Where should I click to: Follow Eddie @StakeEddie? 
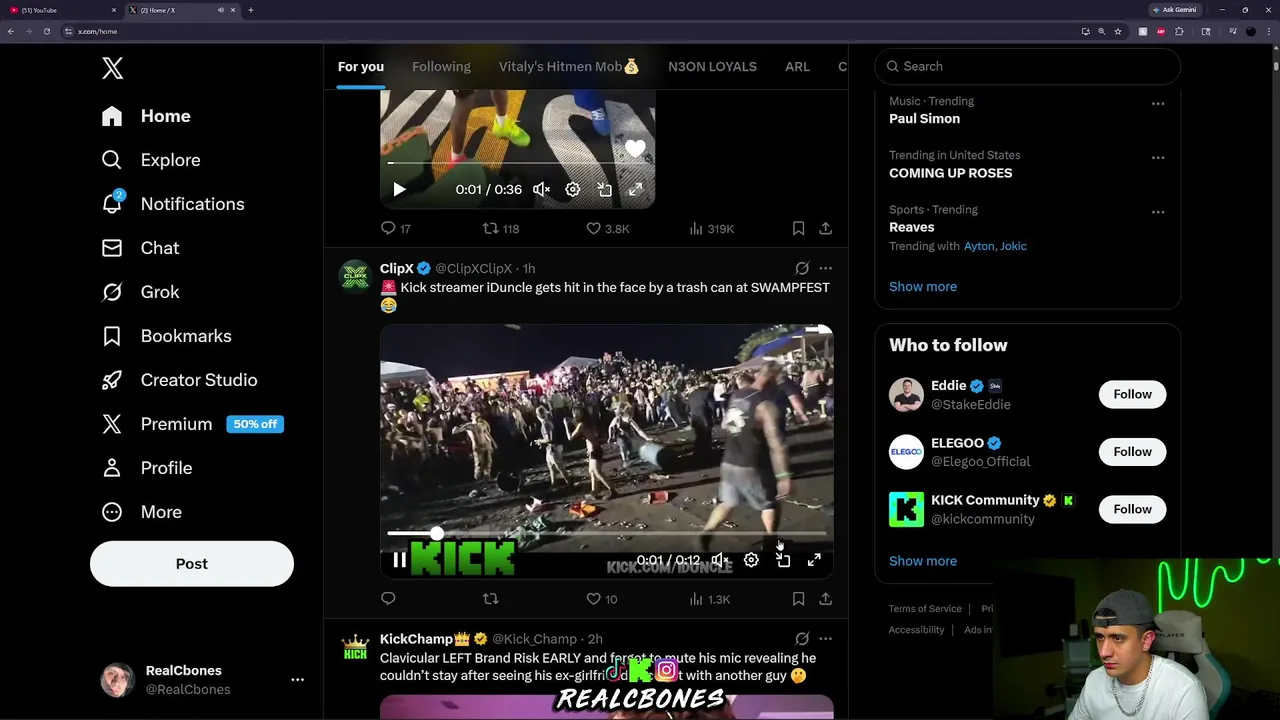1133,394
